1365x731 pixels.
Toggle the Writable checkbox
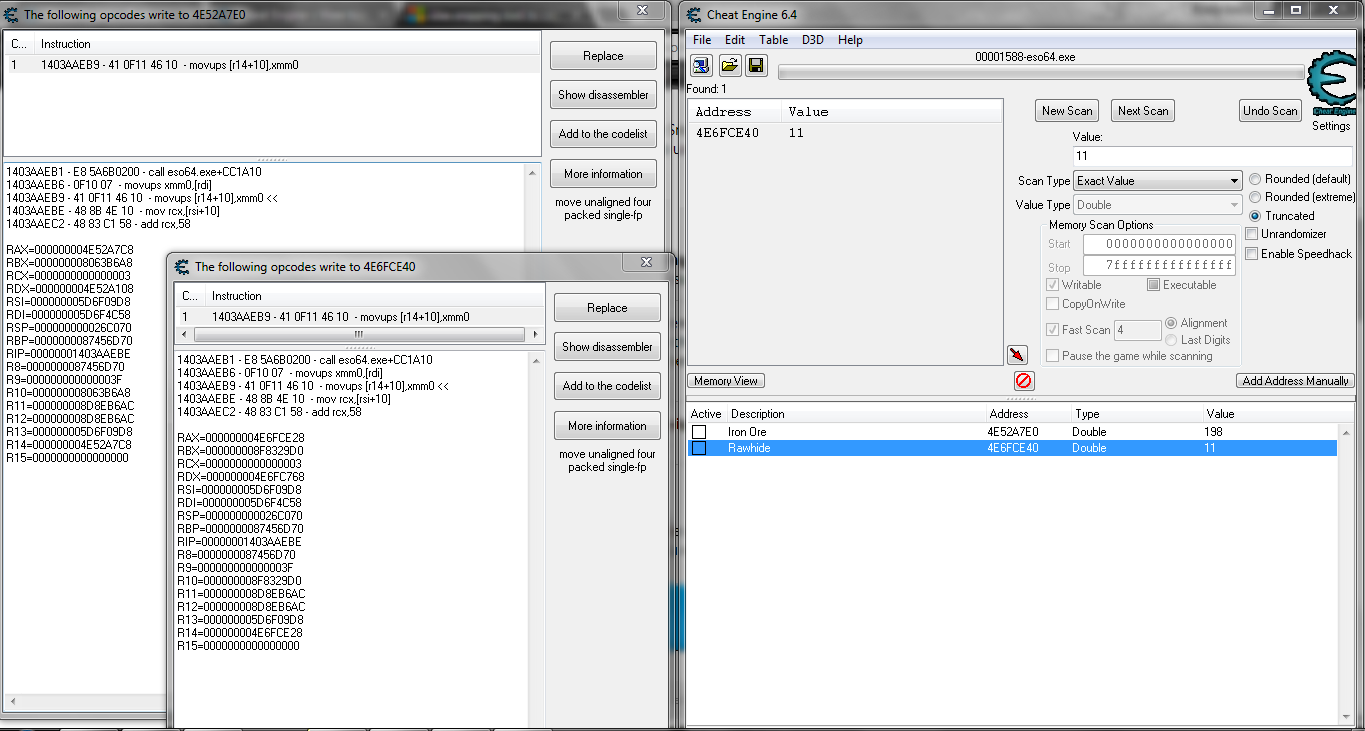(x=1052, y=285)
